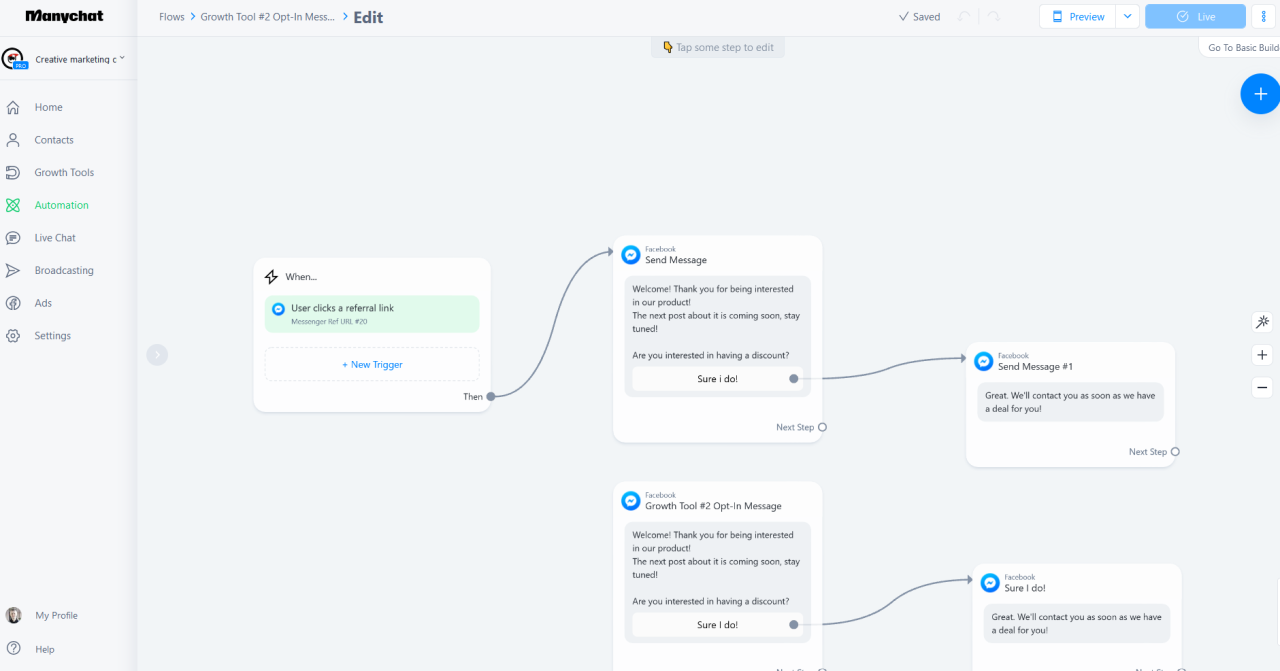Select Automation in the sidebar
Viewport: 1280px width, 671px height.
(62, 205)
